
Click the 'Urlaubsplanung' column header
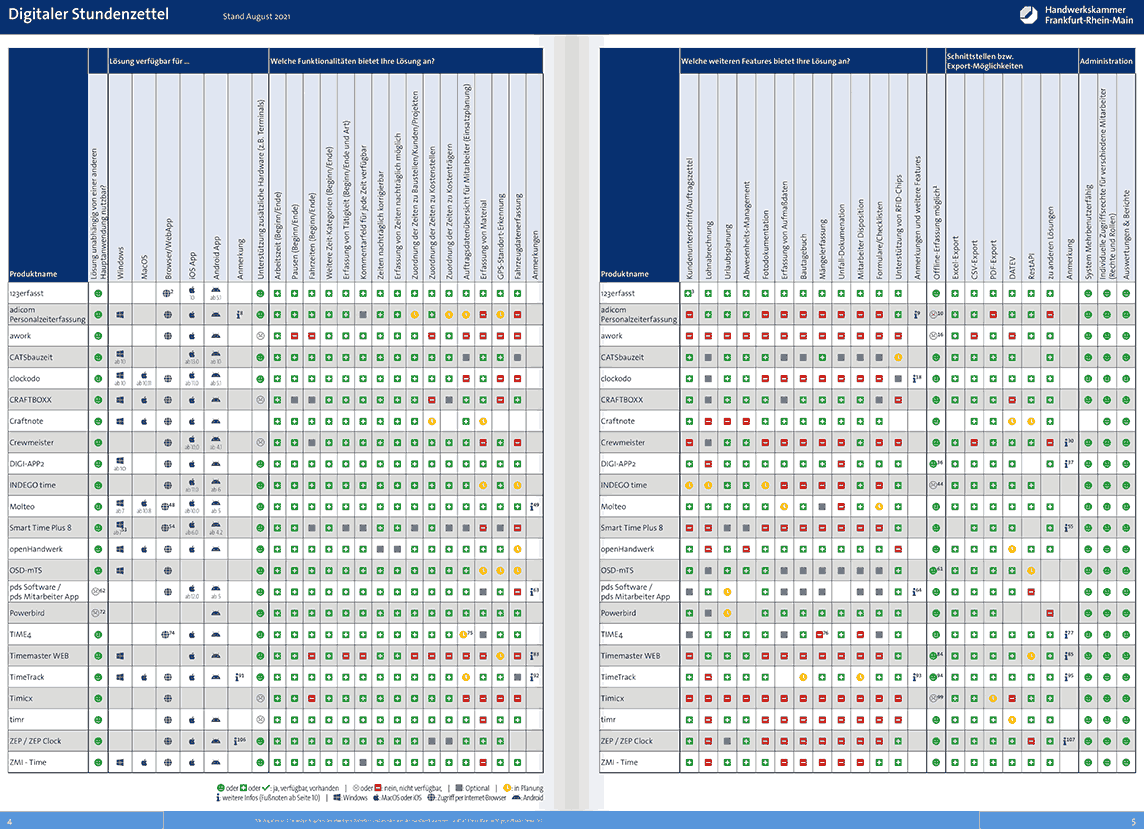coord(727,252)
